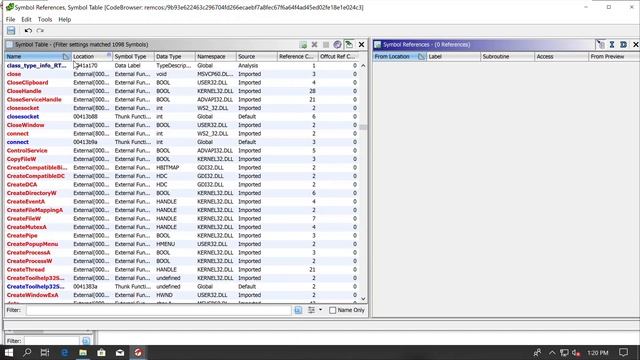The width and height of the screenshot is (640, 360).
Task: Close the Symbol Table panel
Action: [361, 44]
